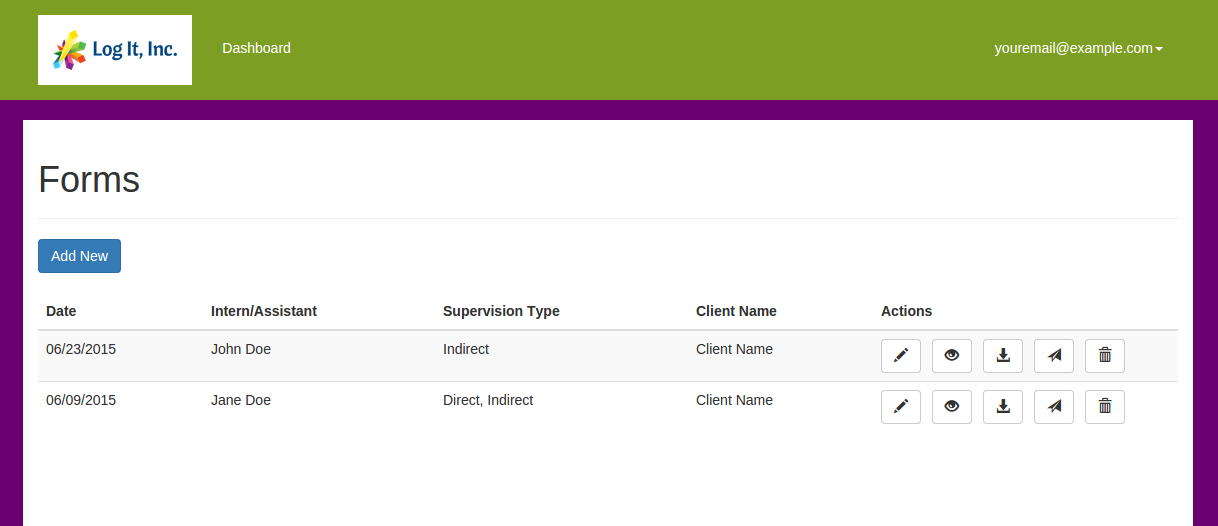This screenshot has height=526, width=1218.
Task: Go to Dashboard in the navigation bar
Action: pos(256,48)
